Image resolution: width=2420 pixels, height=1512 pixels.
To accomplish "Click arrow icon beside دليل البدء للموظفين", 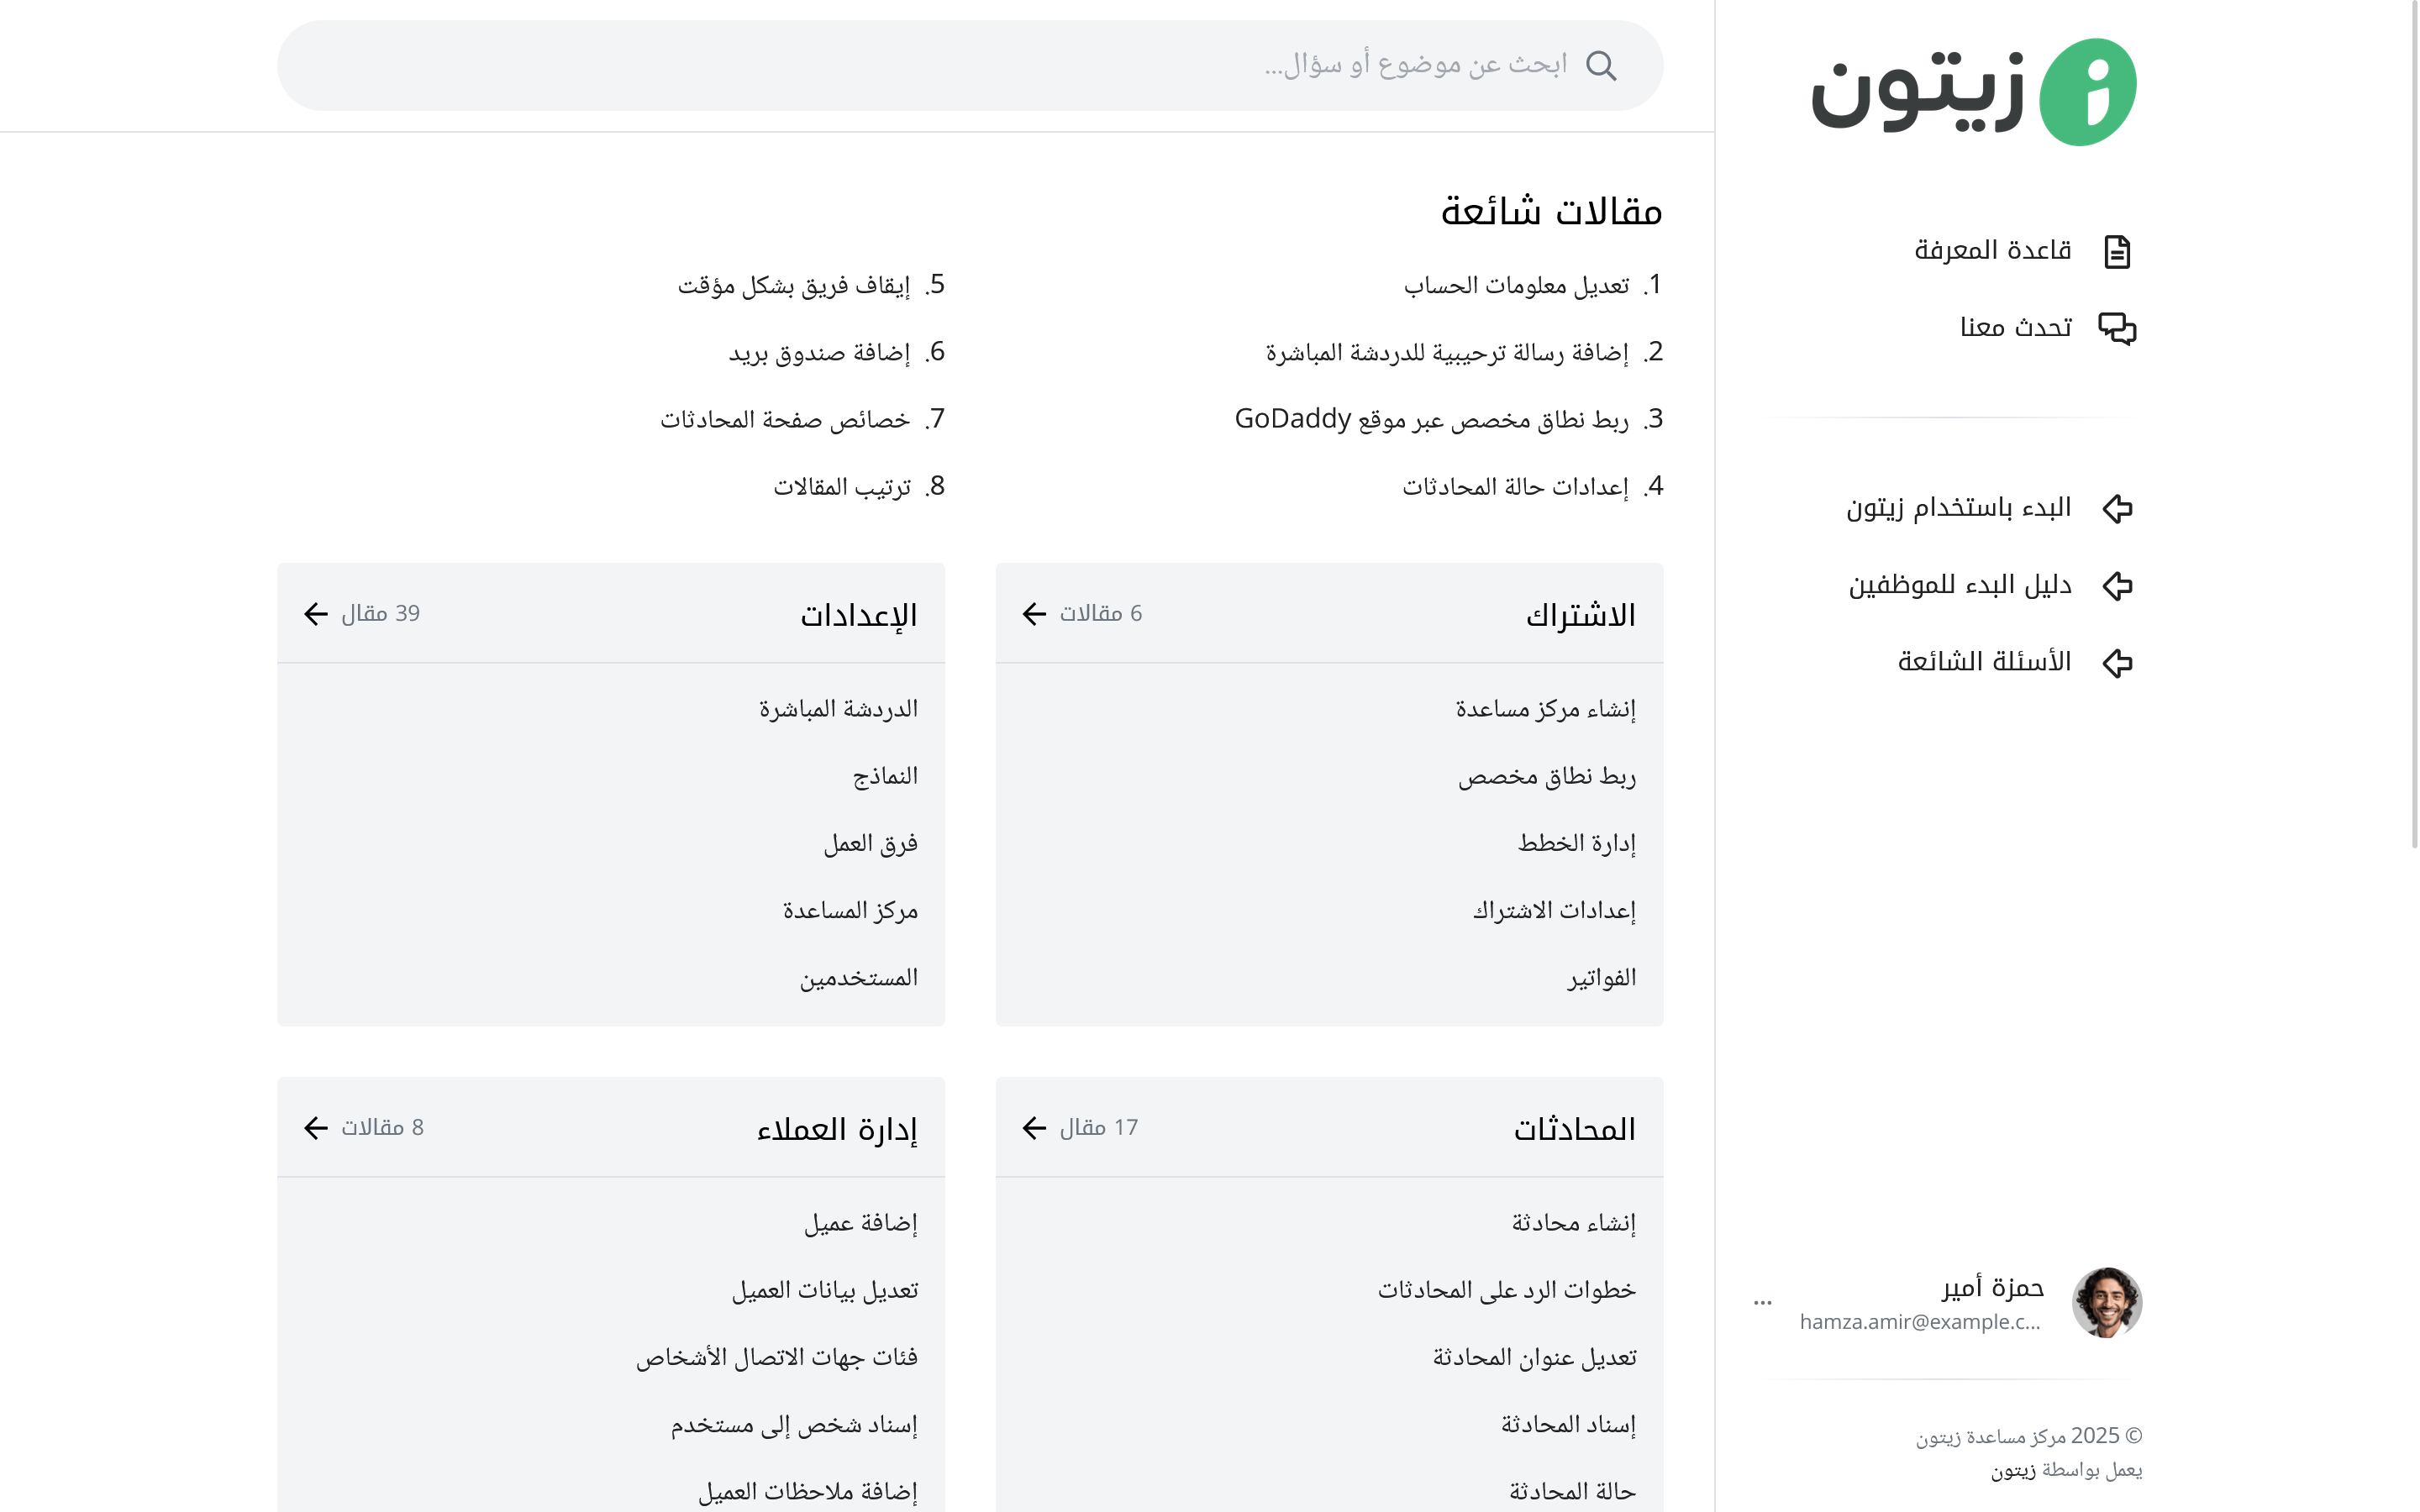I will click(2116, 586).
